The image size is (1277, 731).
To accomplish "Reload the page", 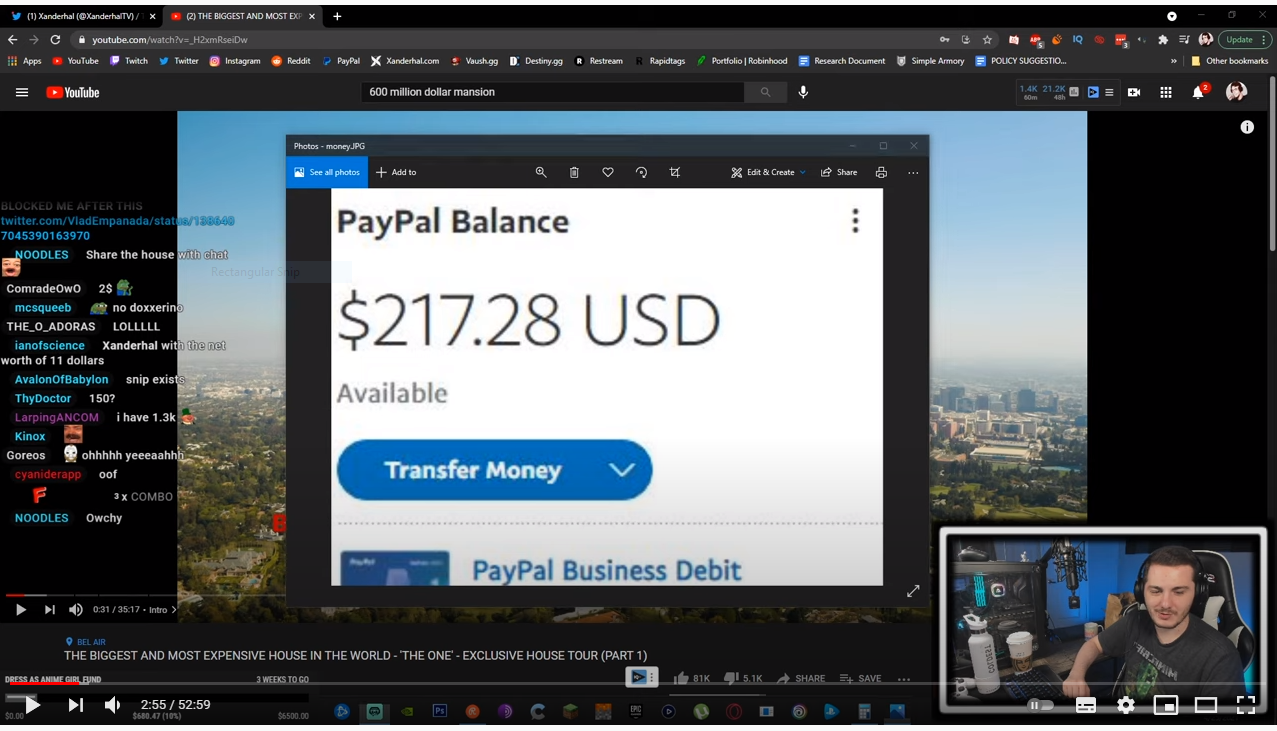I will click(x=56, y=39).
